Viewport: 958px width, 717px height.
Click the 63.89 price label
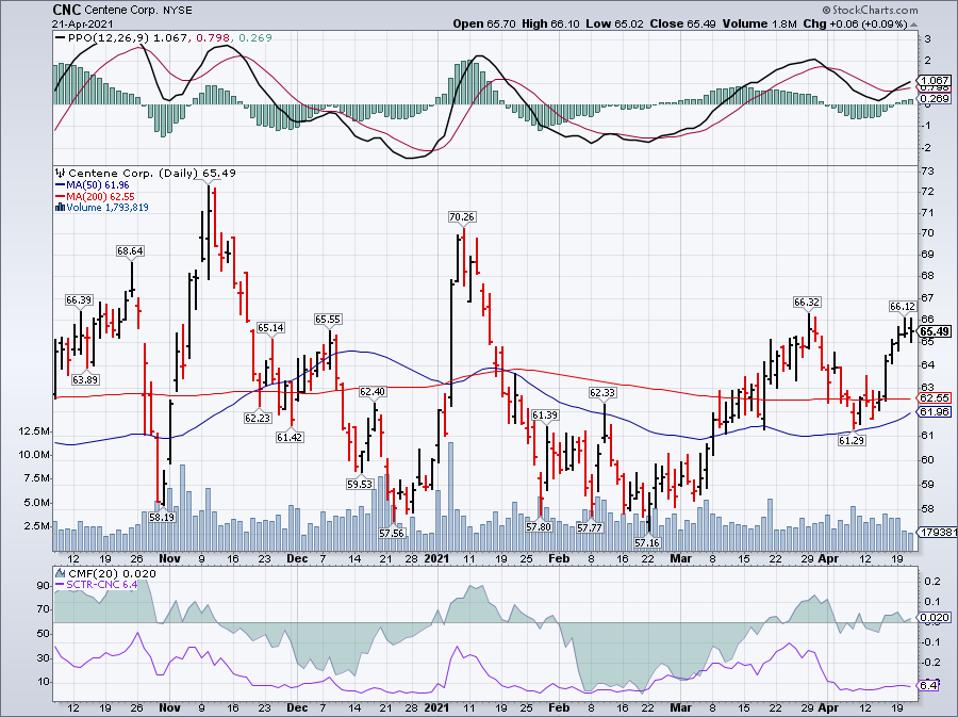[x=85, y=379]
